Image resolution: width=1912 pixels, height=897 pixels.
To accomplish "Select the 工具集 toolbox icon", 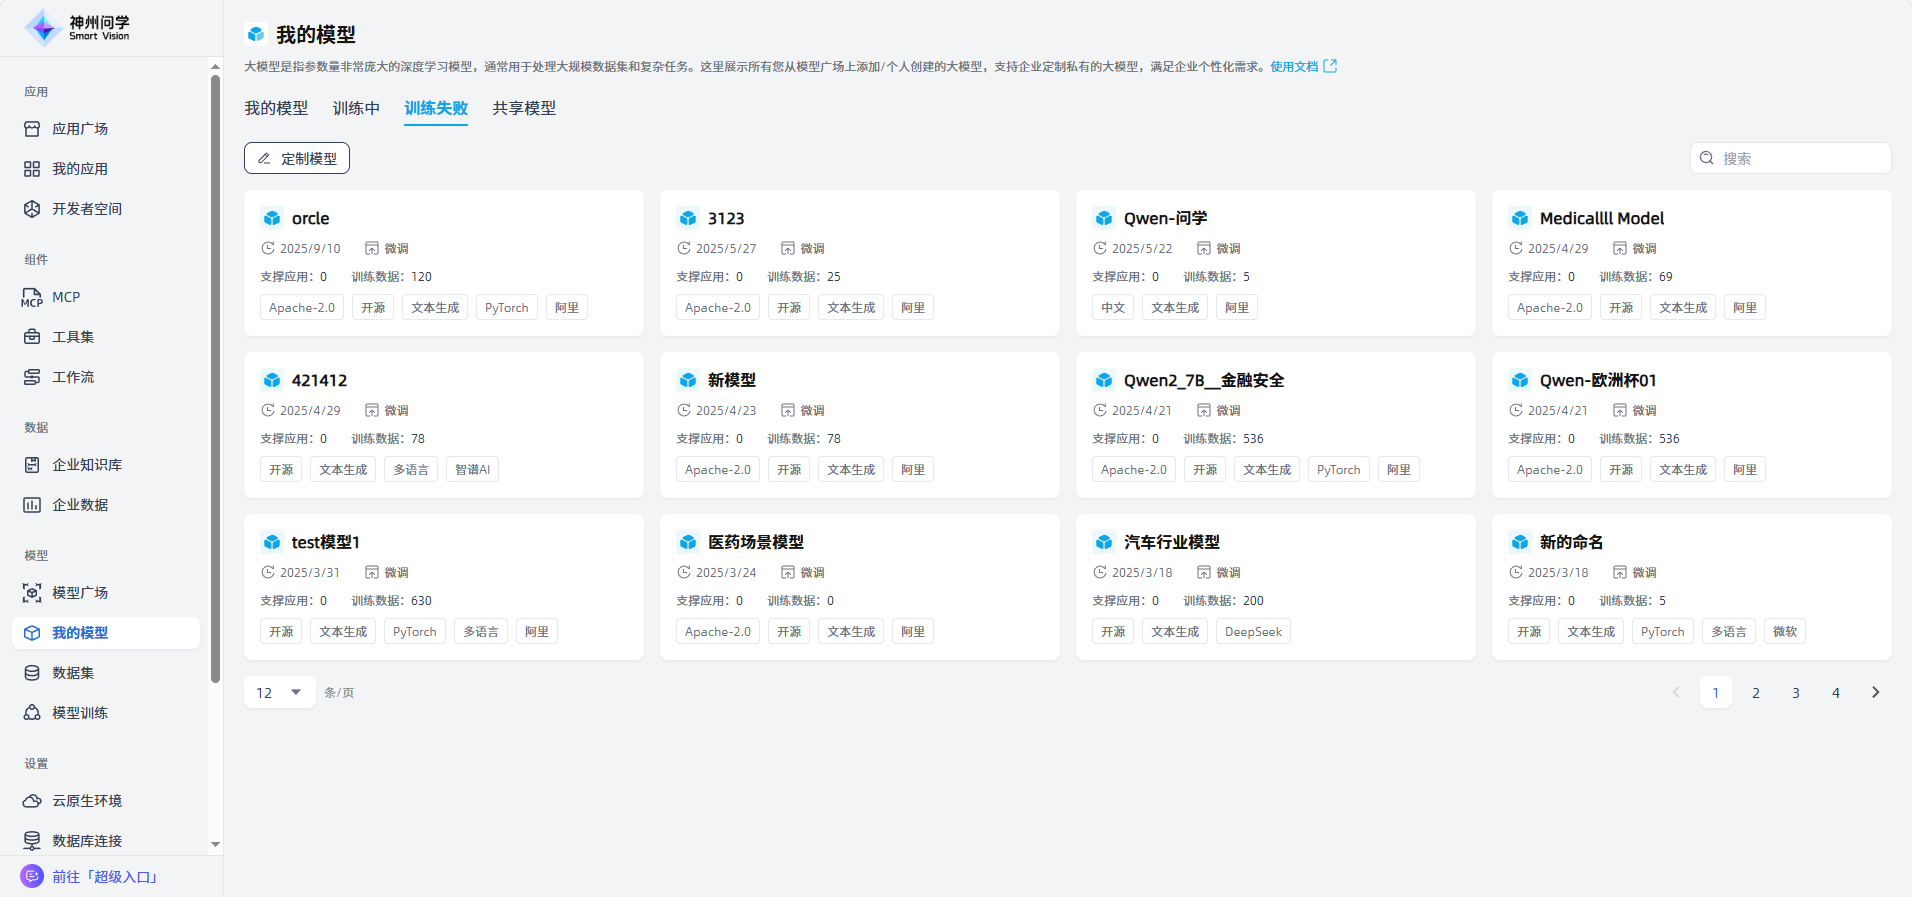I will pyautogui.click(x=32, y=337).
